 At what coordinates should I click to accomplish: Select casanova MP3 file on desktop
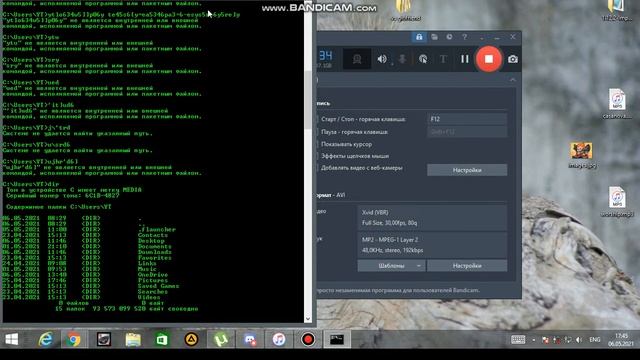(x=617, y=104)
